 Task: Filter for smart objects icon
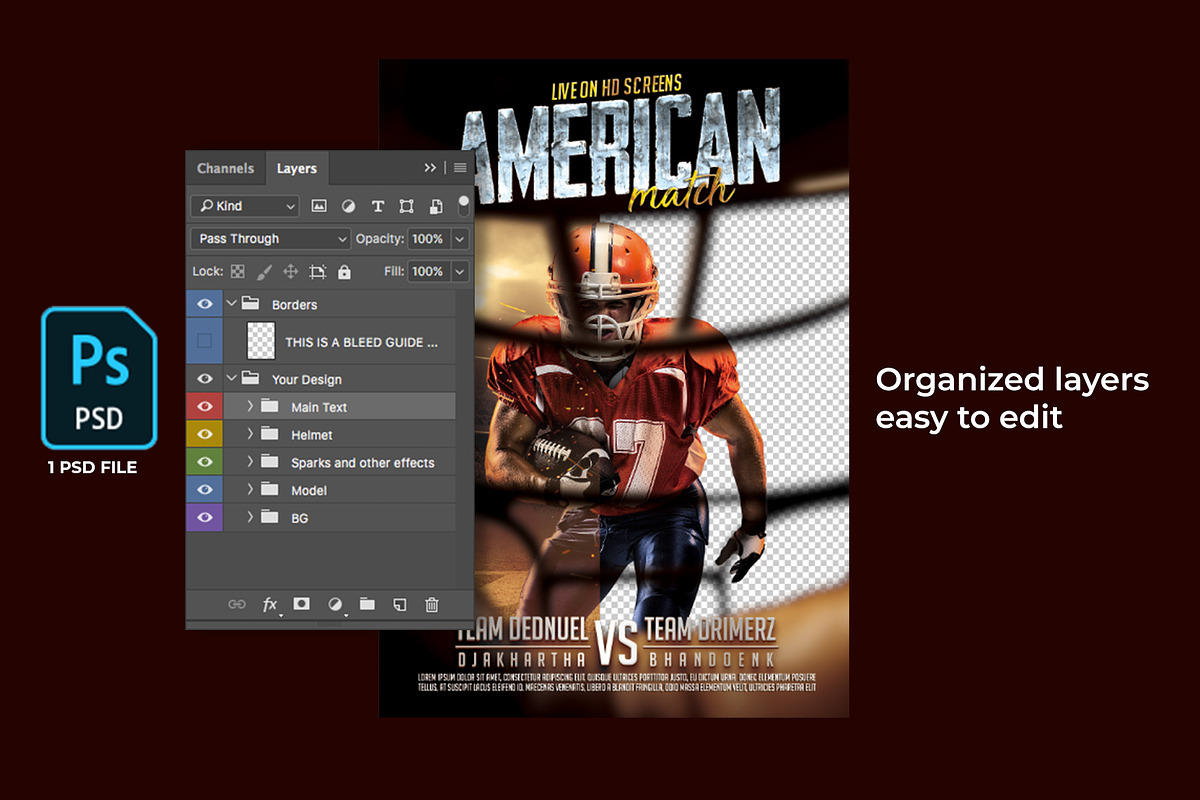[x=436, y=206]
